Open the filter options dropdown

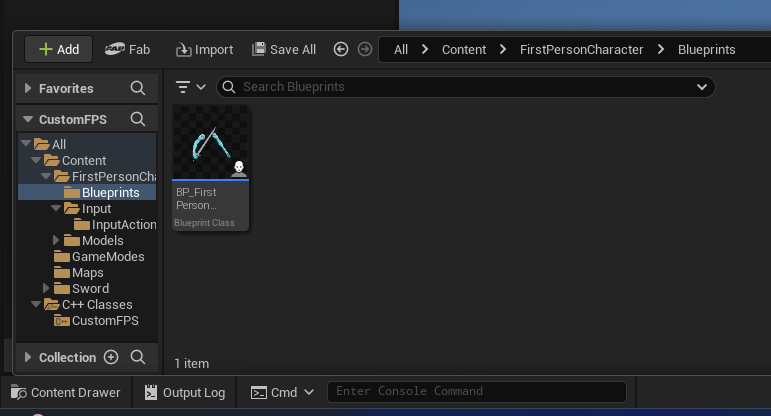click(x=190, y=87)
